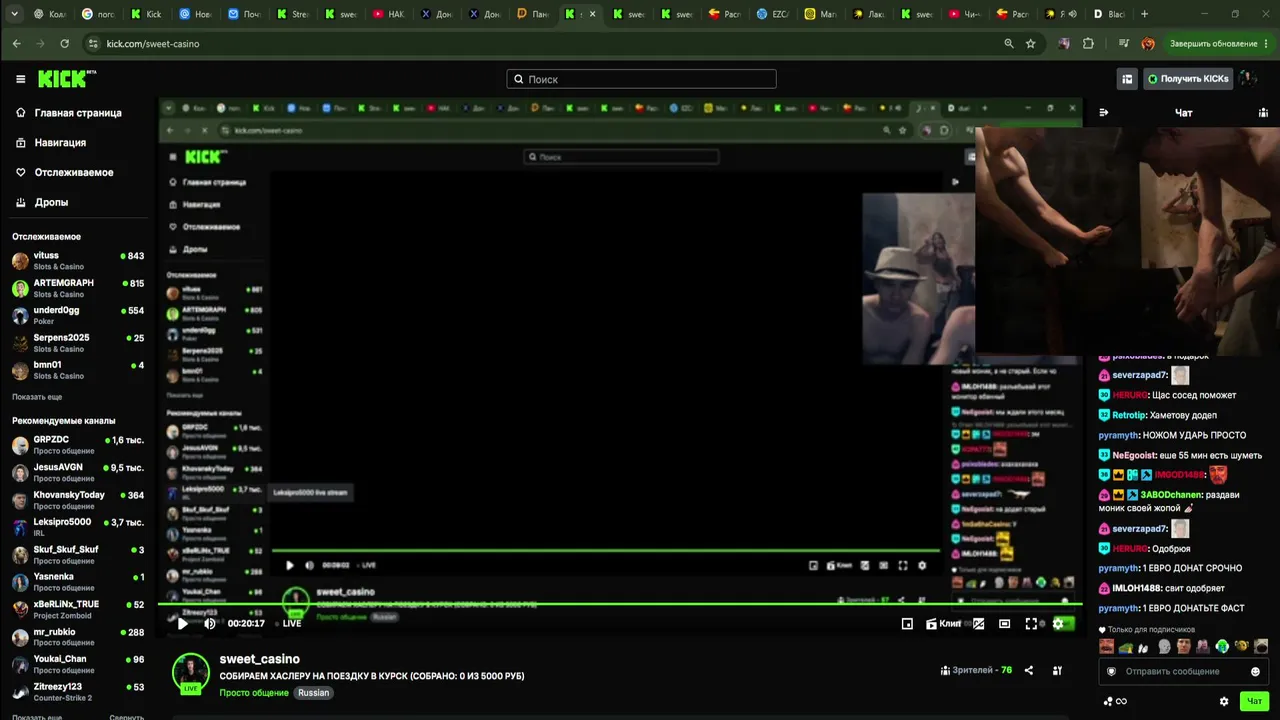Bookmark this page with star icon
This screenshot has width=1280, height=720.
[1031, 44]
